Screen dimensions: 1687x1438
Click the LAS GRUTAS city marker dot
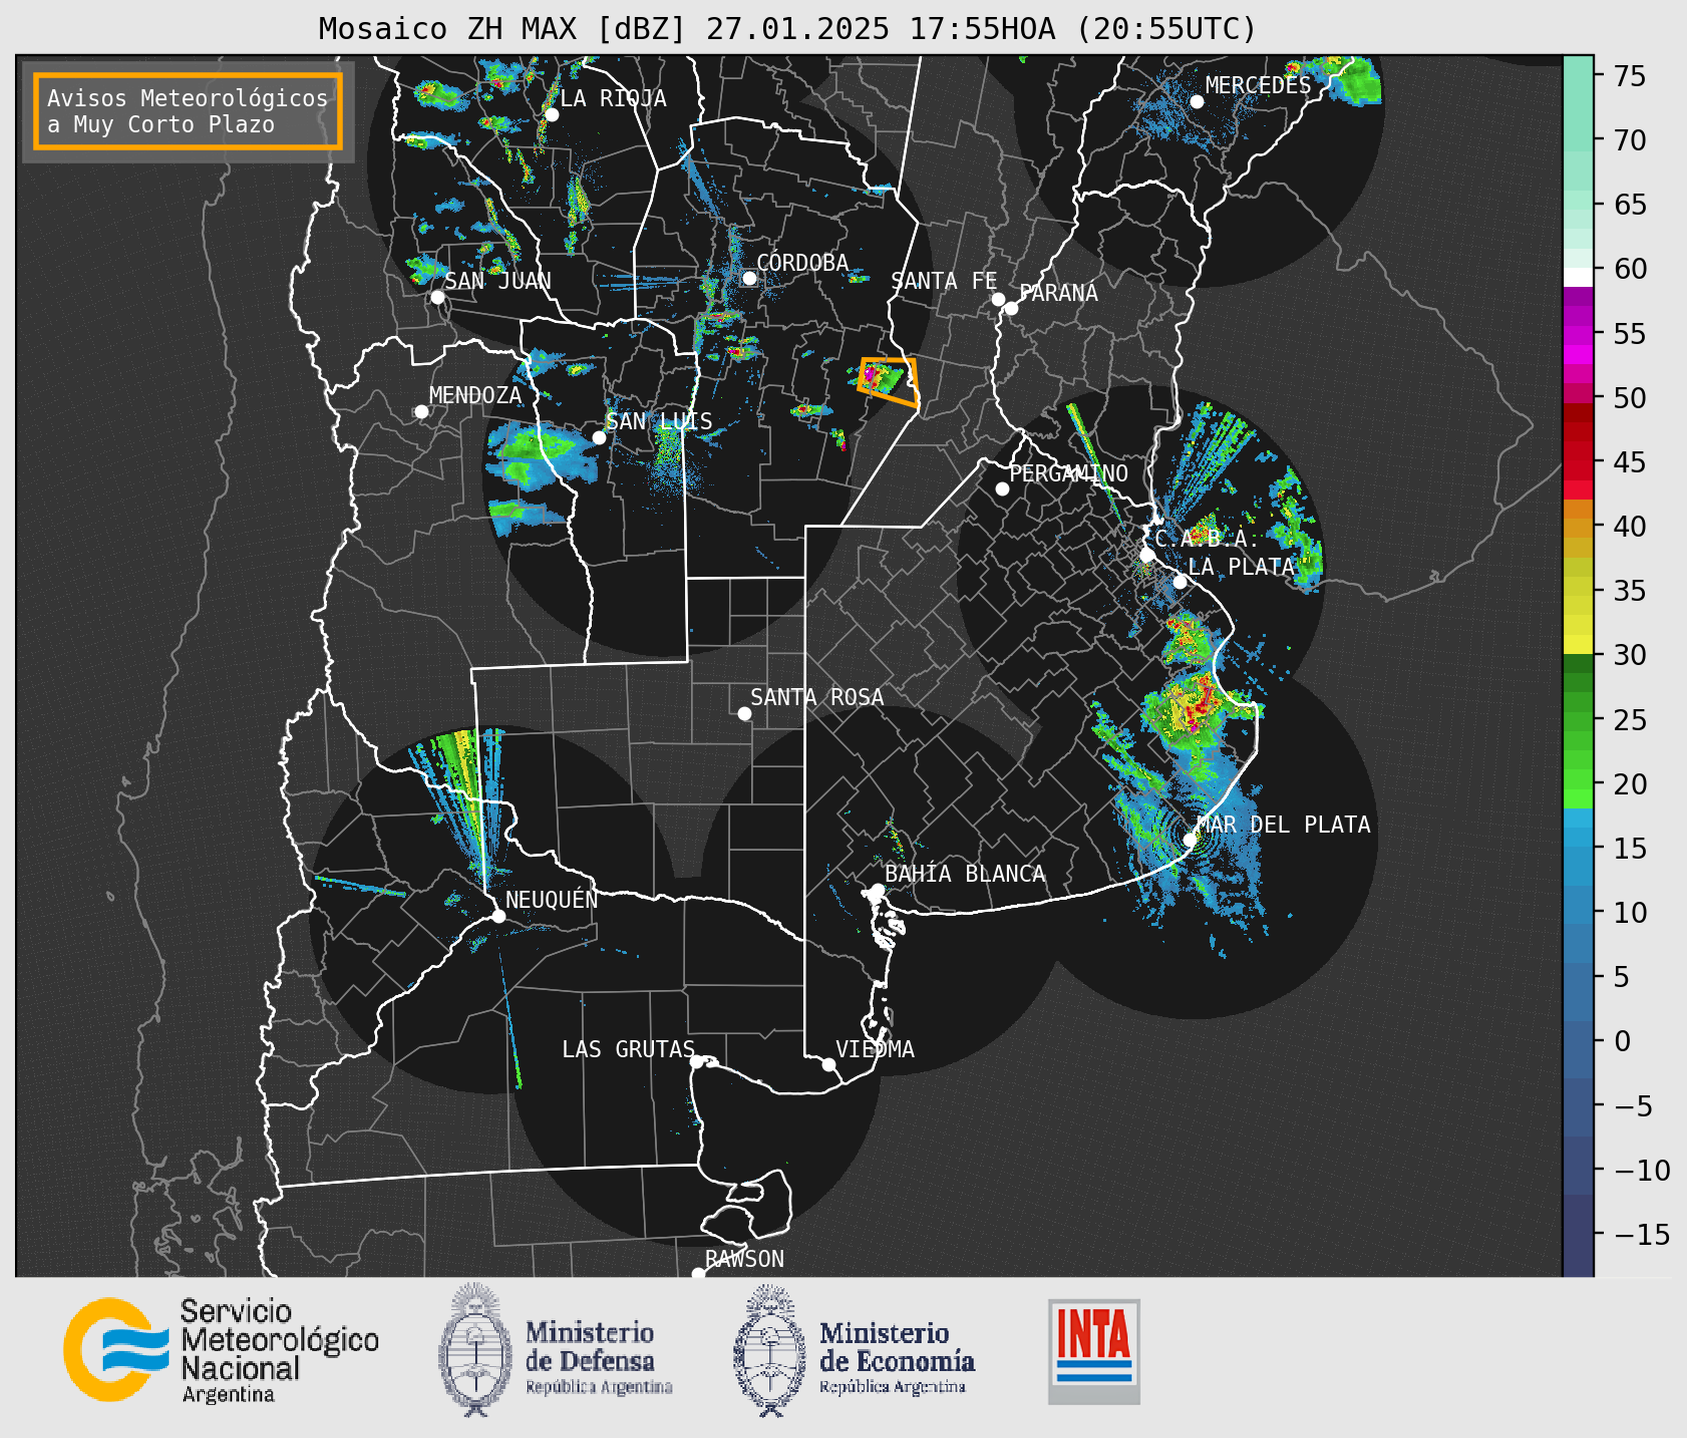(x=697, y=1061)
